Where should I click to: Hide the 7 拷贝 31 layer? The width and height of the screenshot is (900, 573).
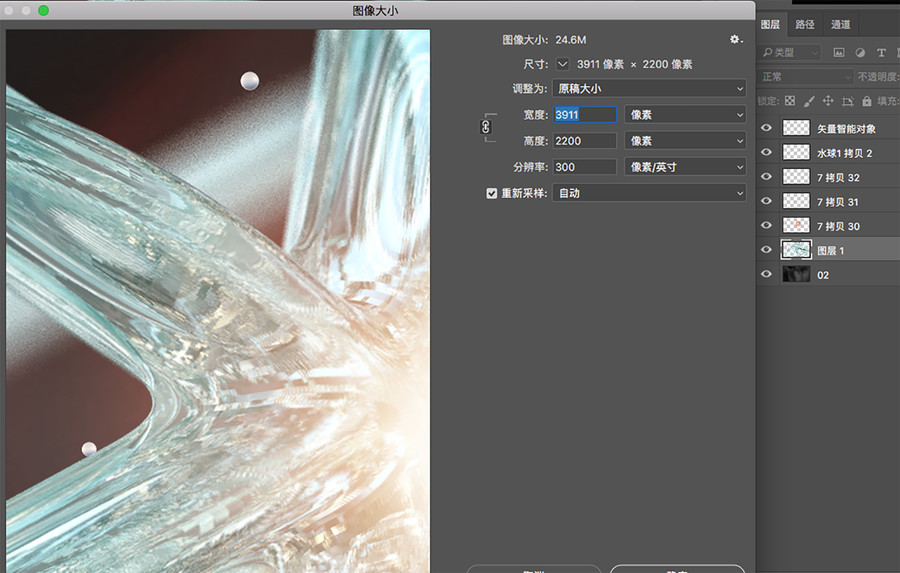[766, 201]
